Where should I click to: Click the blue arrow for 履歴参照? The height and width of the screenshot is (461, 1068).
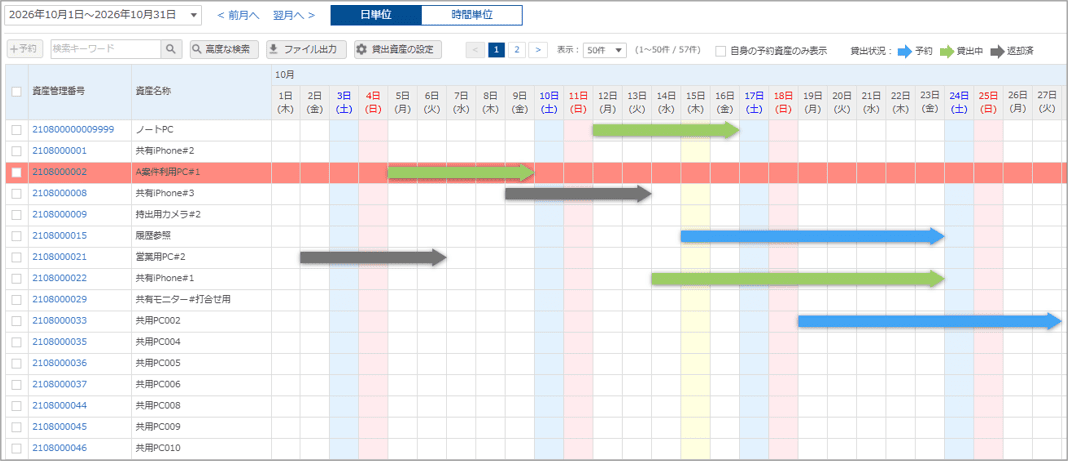click(x=812, y=236)
